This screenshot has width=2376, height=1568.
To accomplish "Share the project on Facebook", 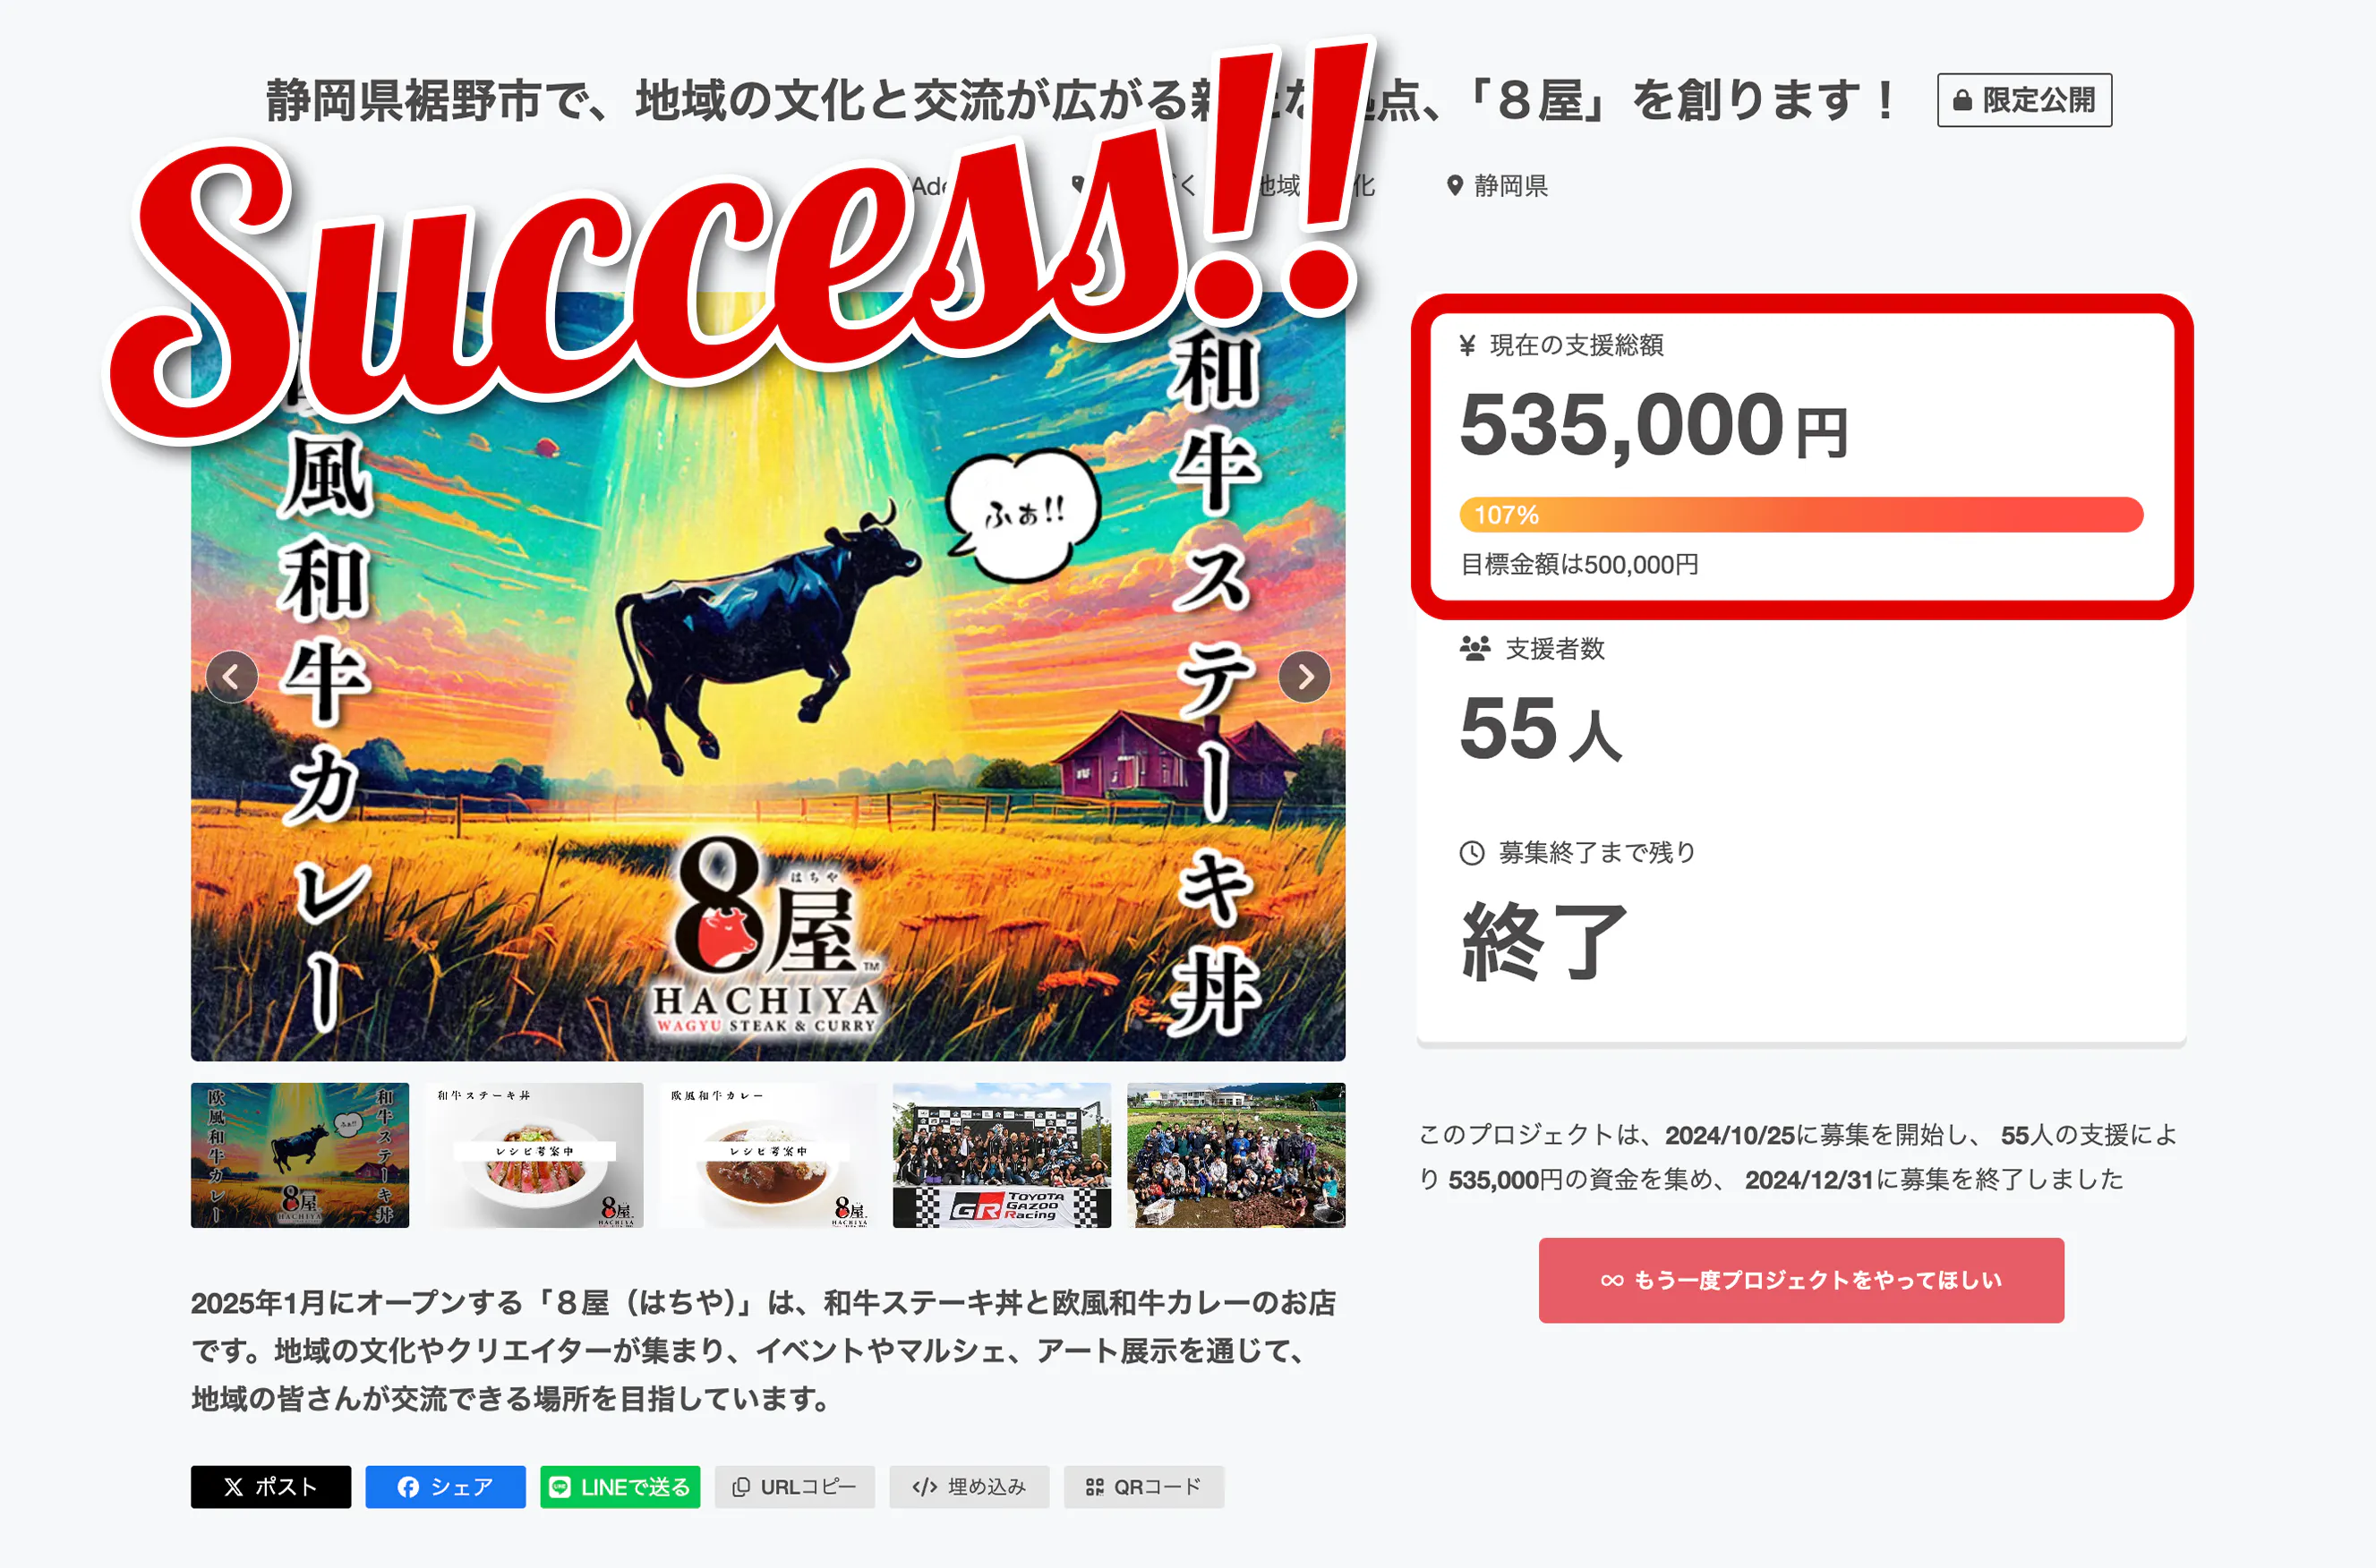I will (445, 1487).
